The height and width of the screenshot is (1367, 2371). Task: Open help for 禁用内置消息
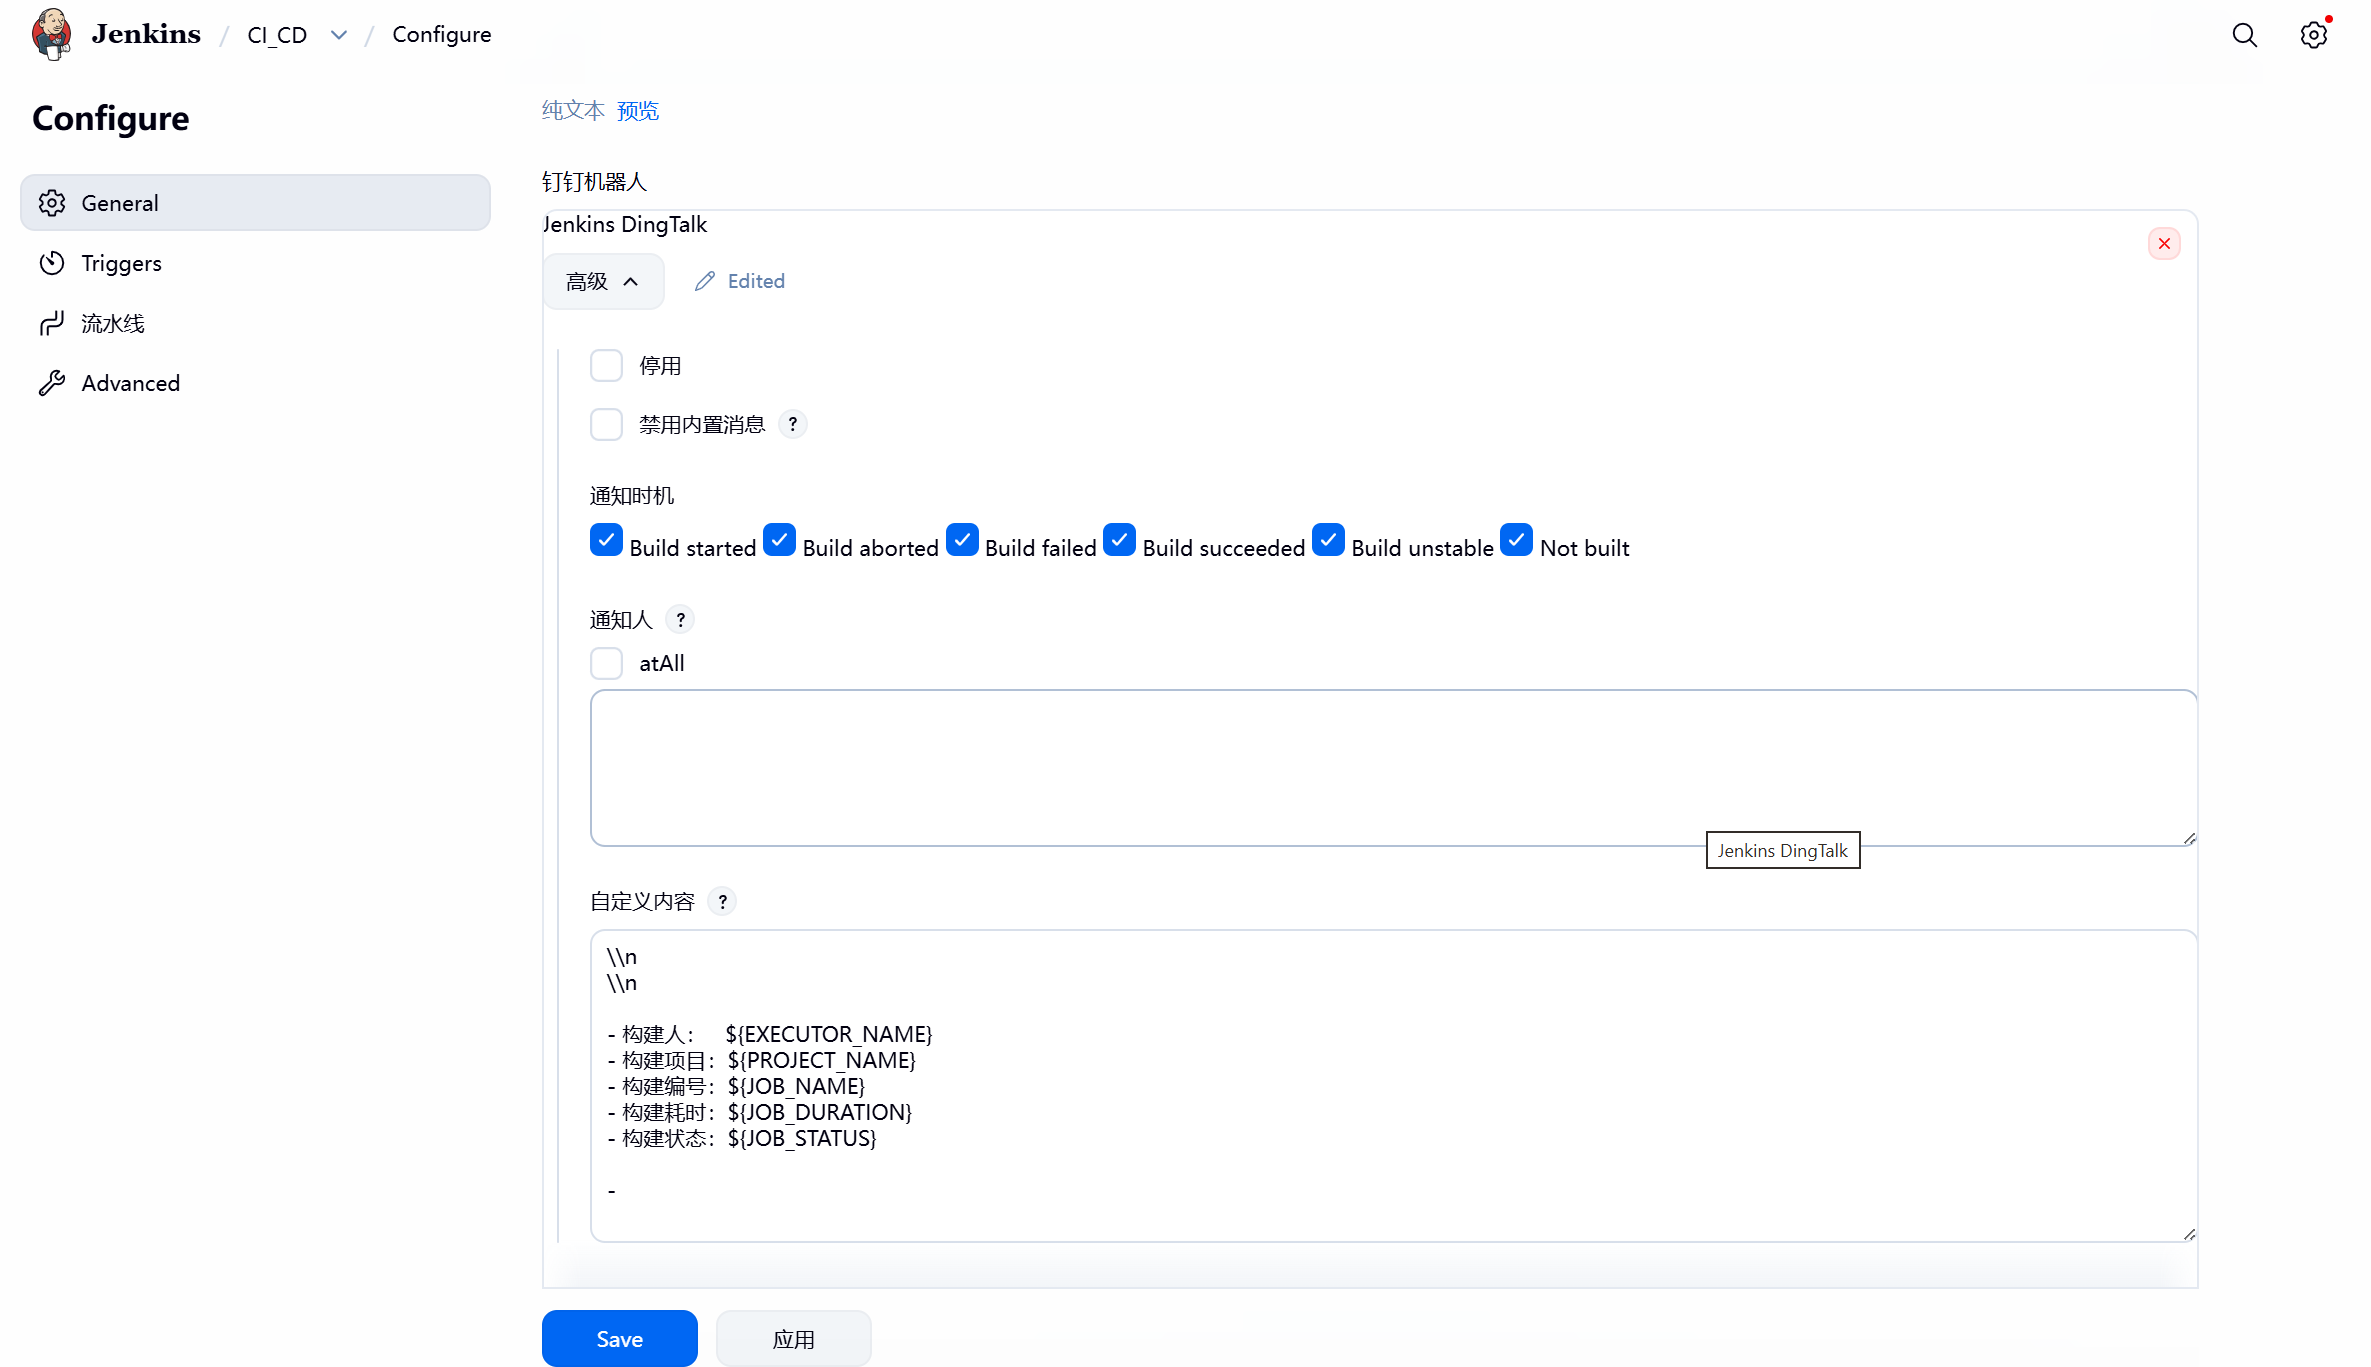tap(793, 424)
